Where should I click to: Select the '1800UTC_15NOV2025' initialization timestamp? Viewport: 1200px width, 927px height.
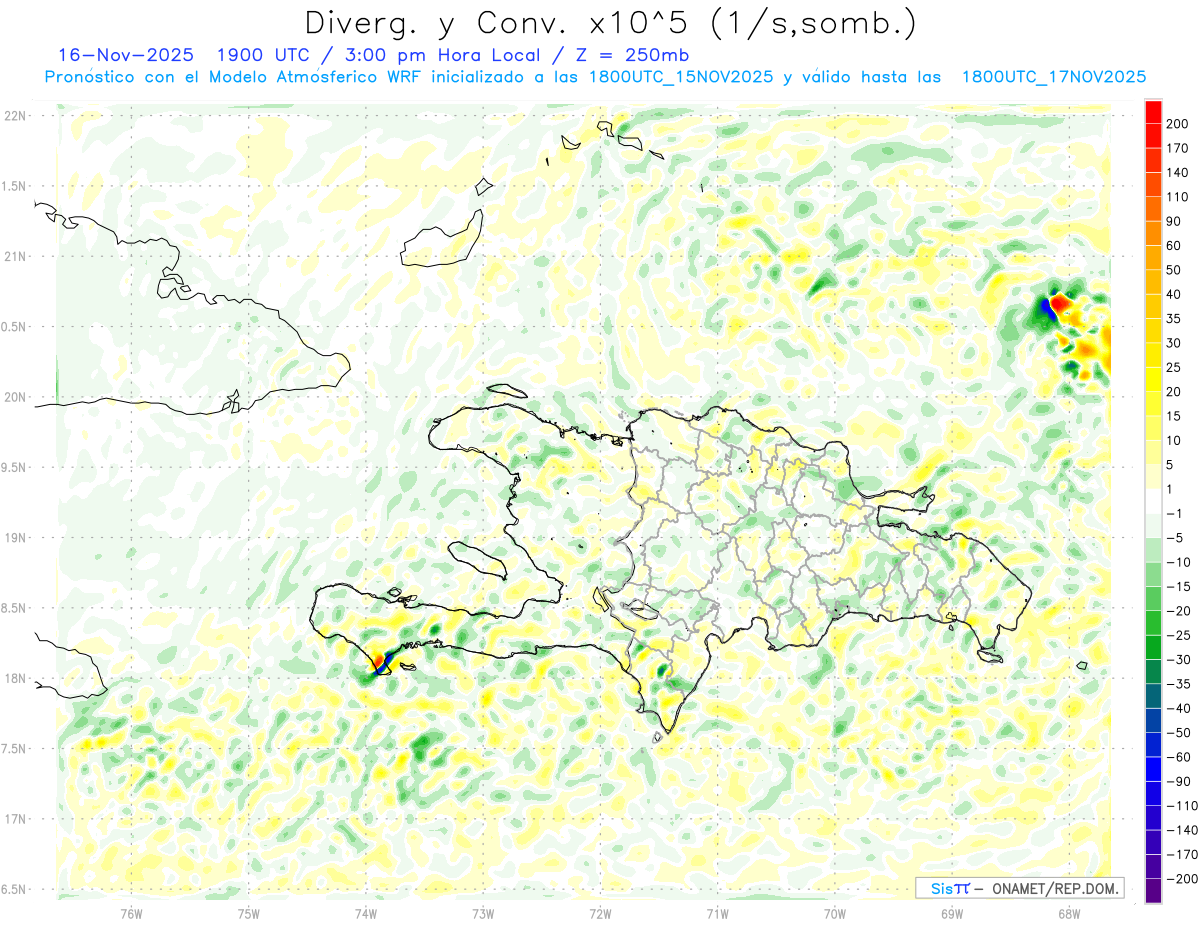(681, 77)
